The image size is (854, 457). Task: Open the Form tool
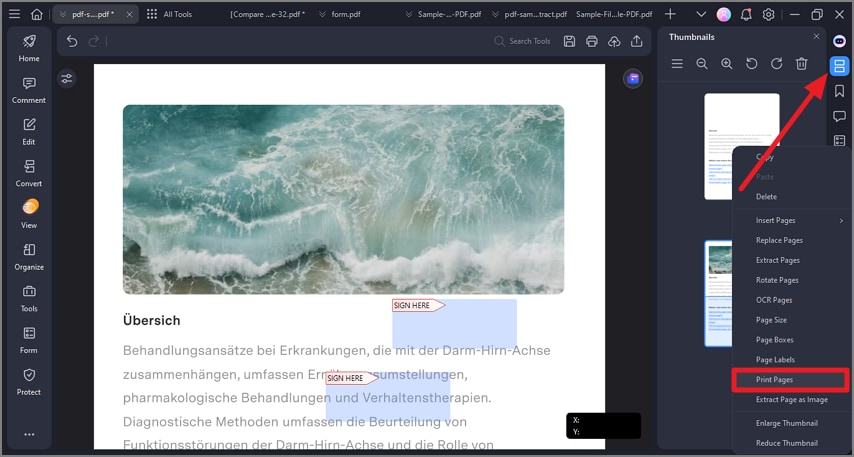coord(29,340)
